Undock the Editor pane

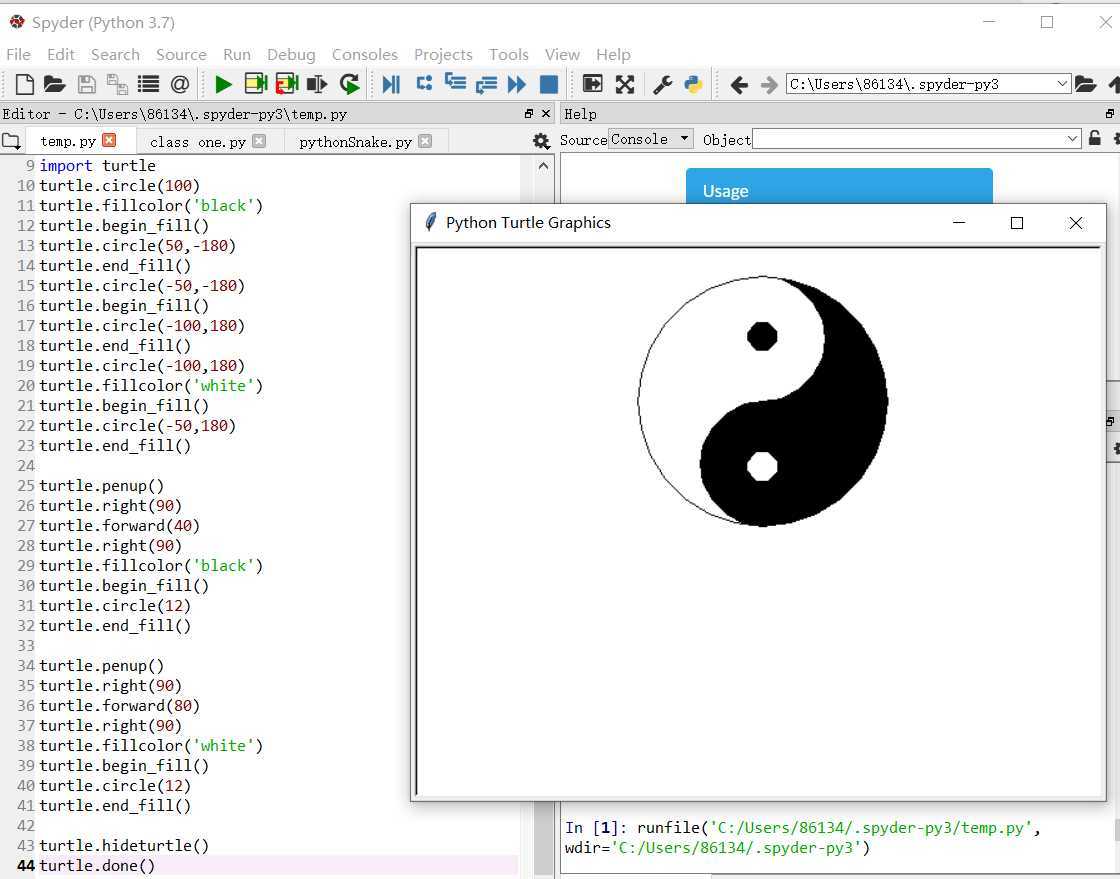pos(529,114)
